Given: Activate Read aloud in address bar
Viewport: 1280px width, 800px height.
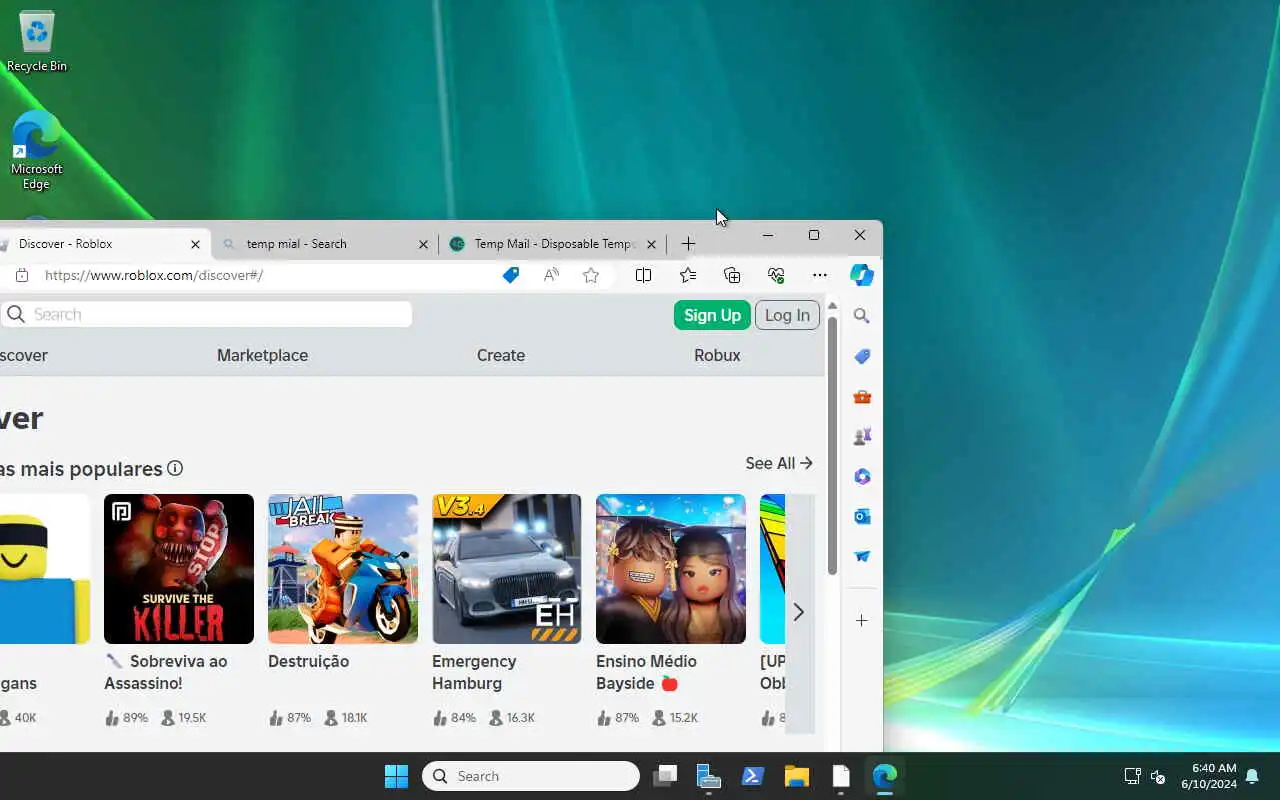Looking at the screenshot, I should coord(551,275).
